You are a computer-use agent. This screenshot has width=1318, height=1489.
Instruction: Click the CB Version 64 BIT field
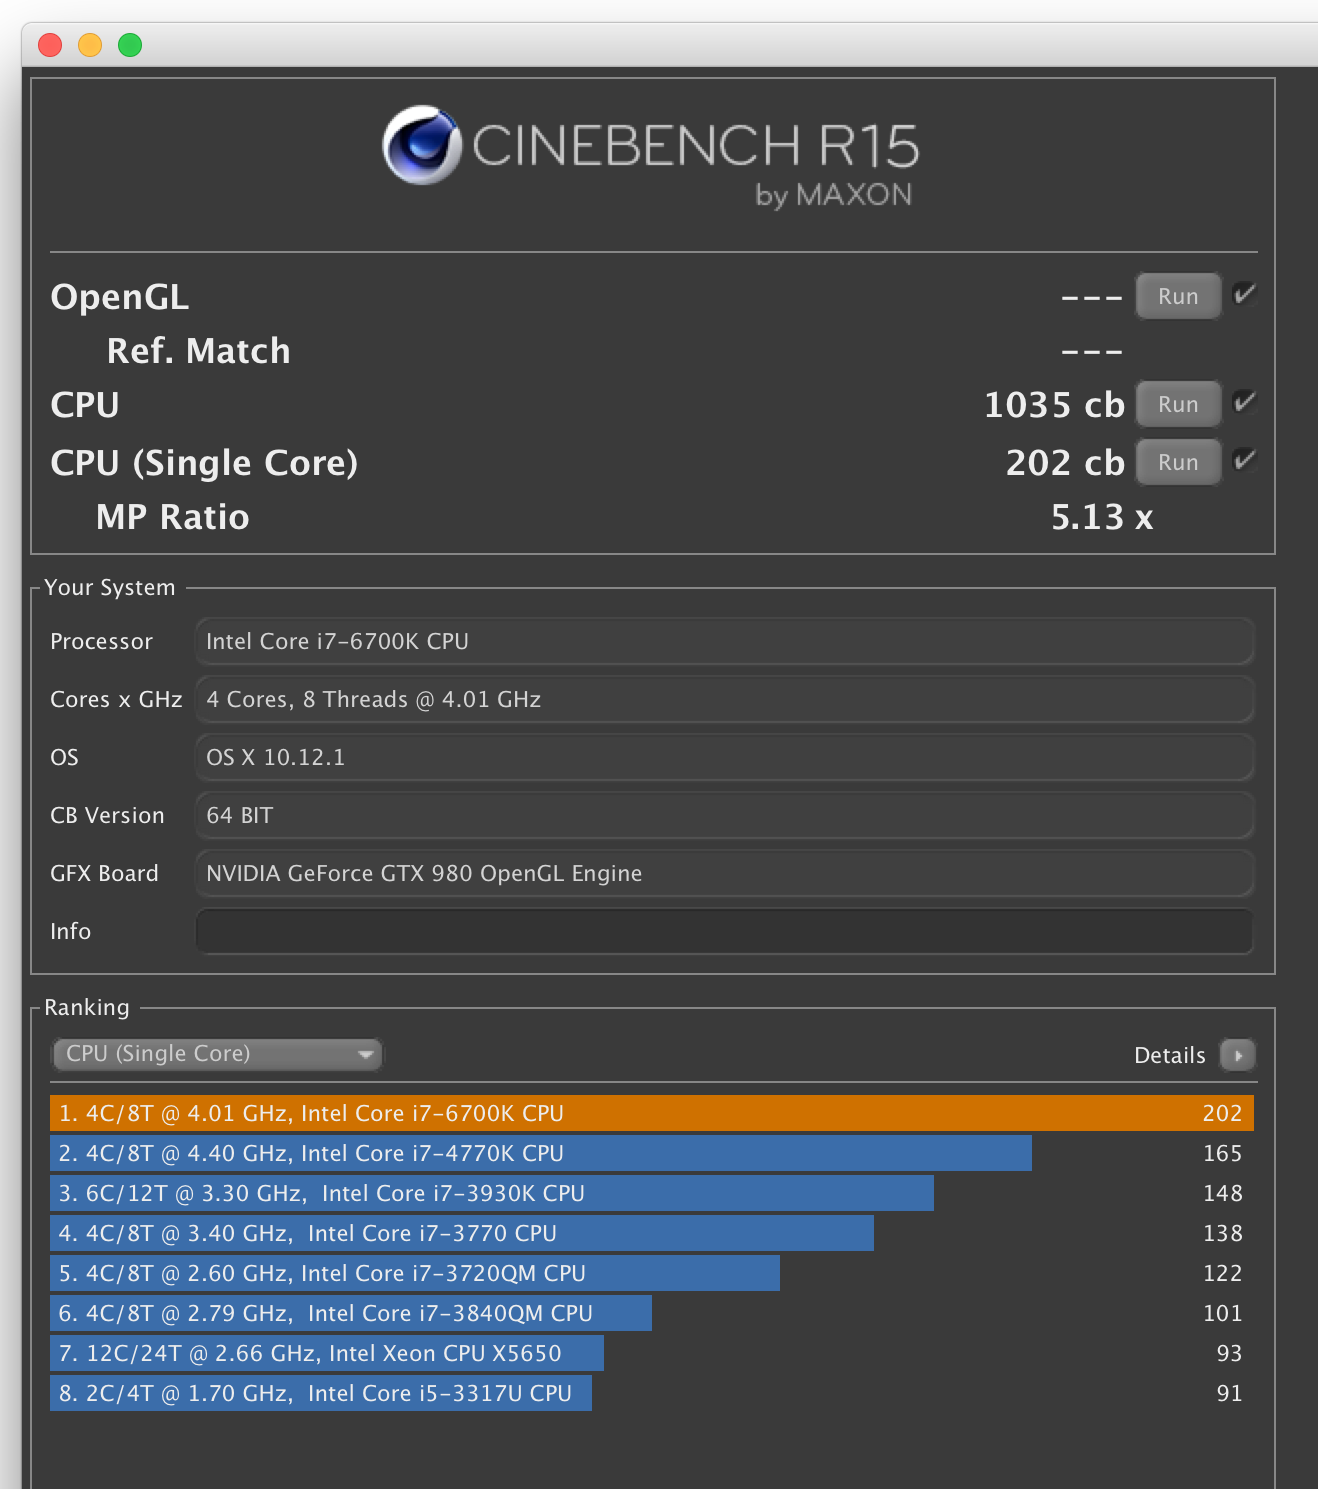click(724, 815)
